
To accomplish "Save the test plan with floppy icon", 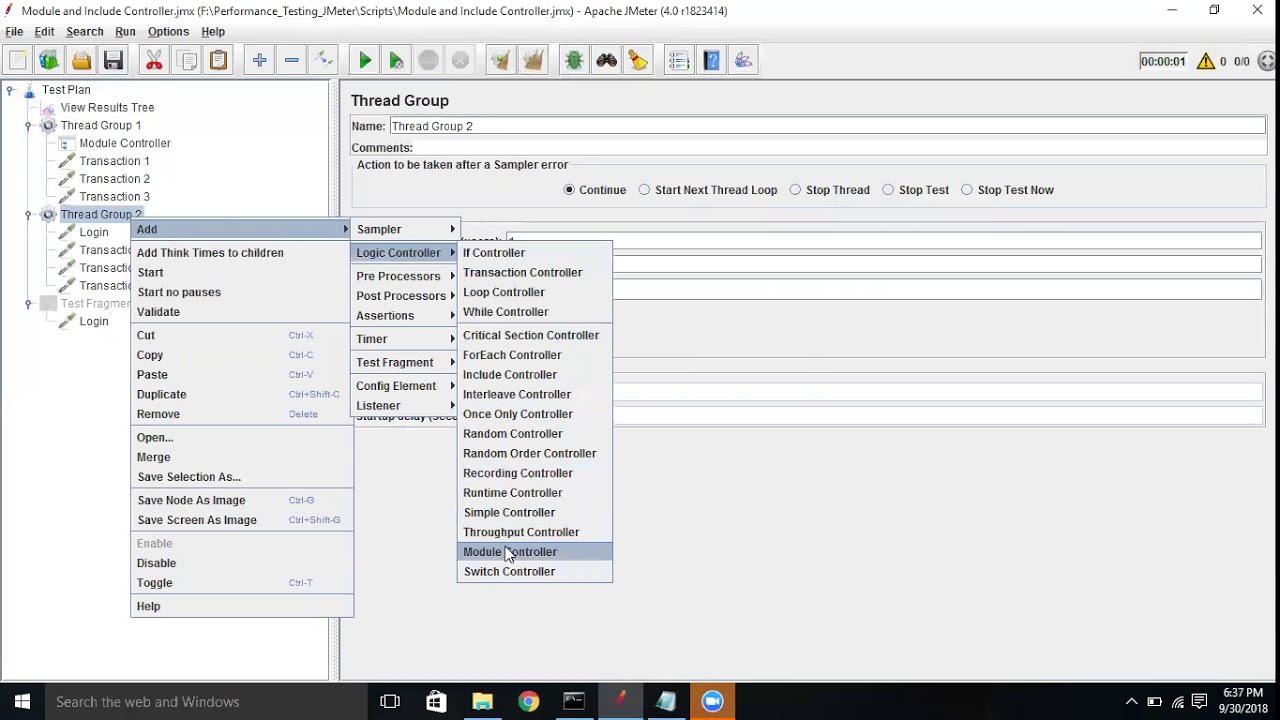I will pyautogui.click(x=113, y=61).
